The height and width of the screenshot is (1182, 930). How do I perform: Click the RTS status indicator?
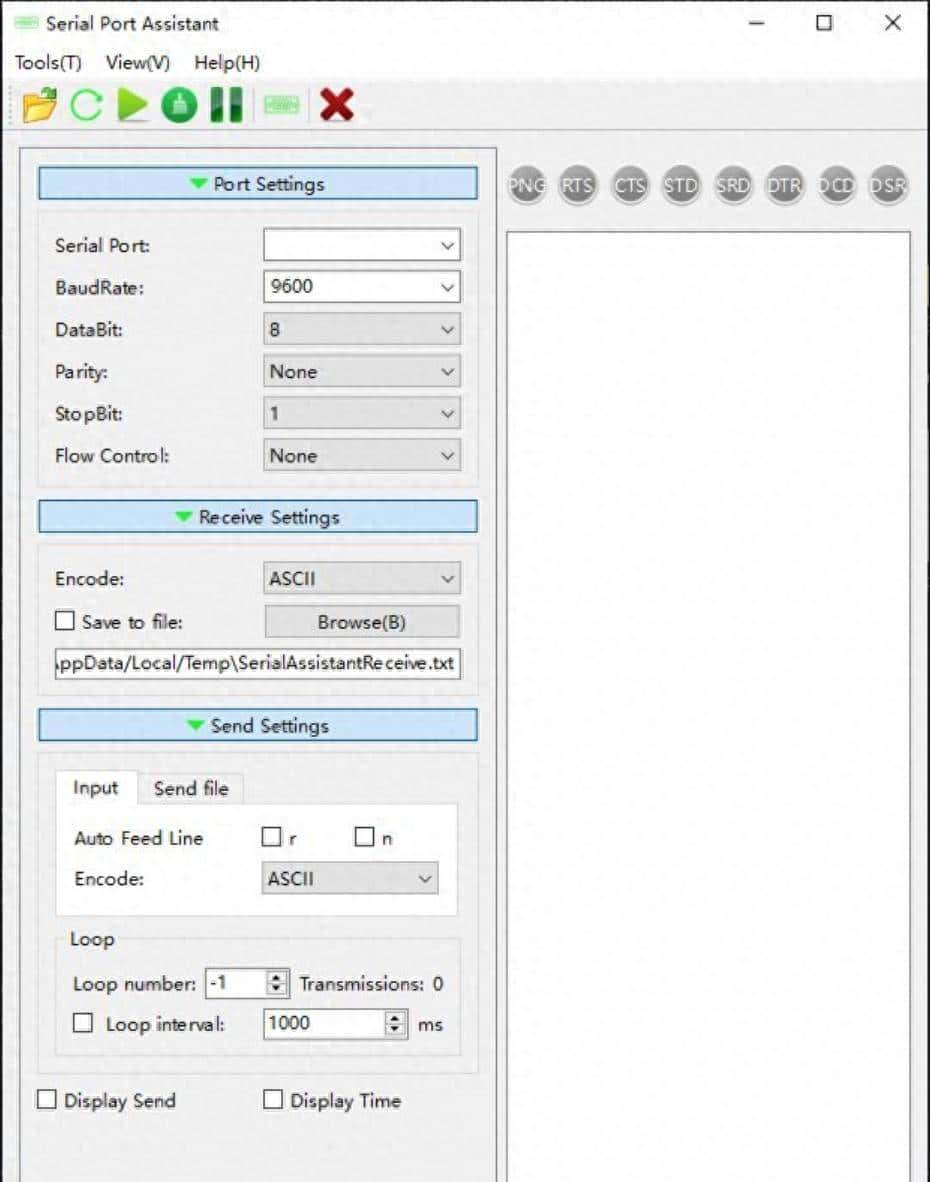click(x=576, y=185)
